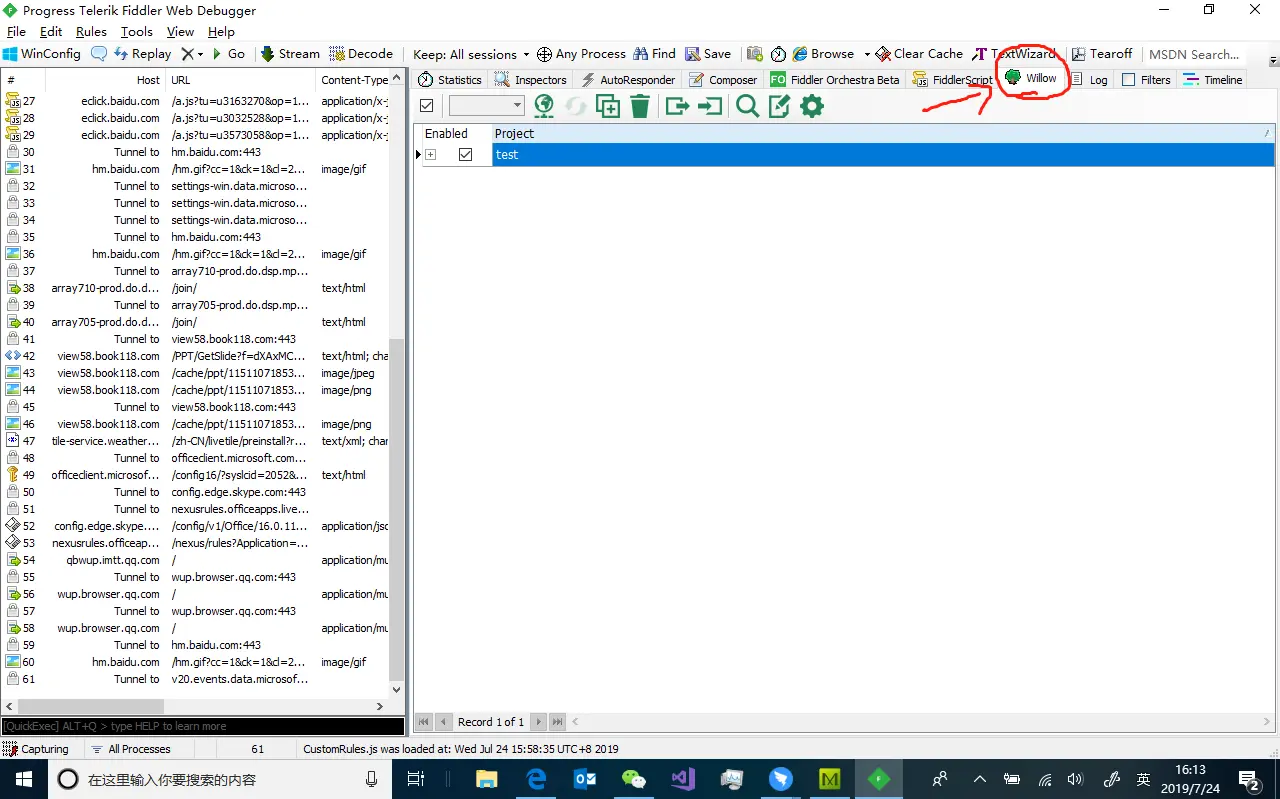Click the timer stopwatch toolbar icon
The image size is (1280, 799).
tap(778, 54)
